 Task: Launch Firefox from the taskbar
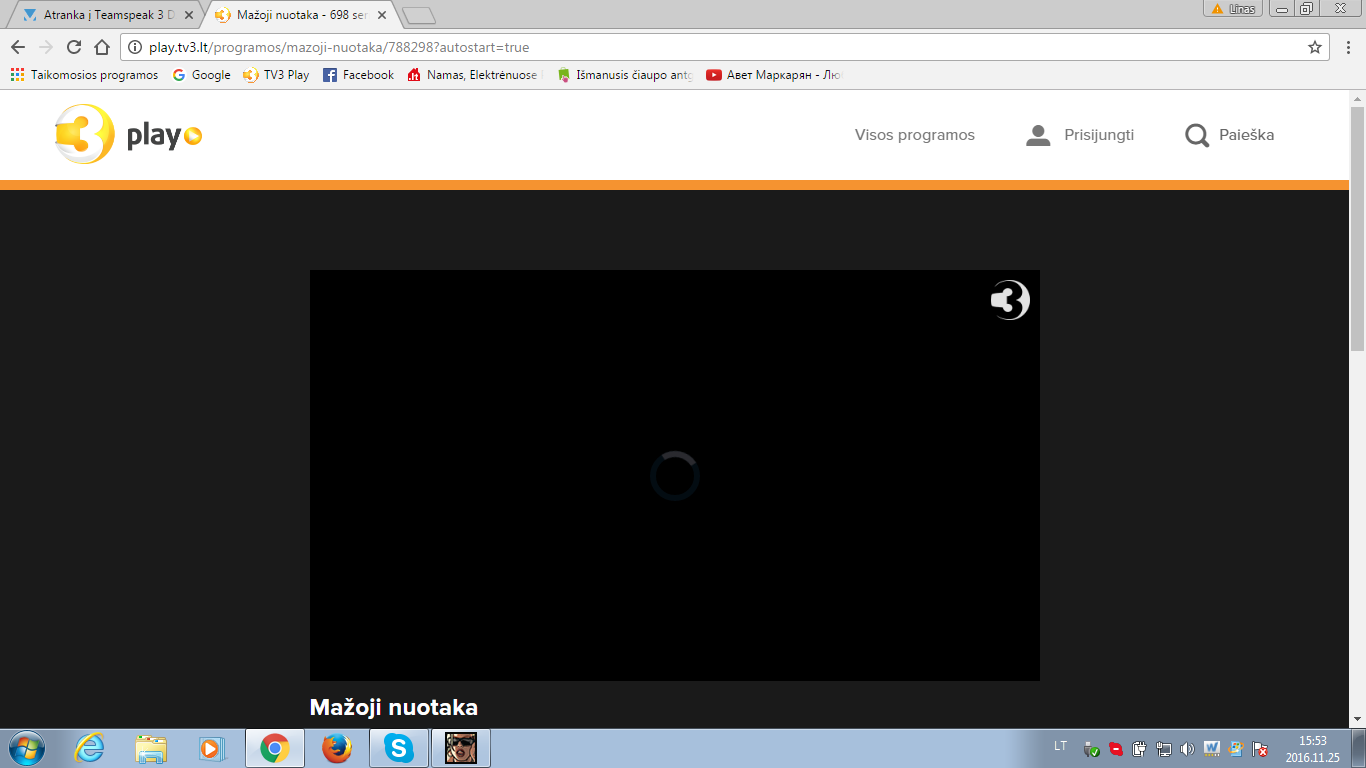click(337, 748)
